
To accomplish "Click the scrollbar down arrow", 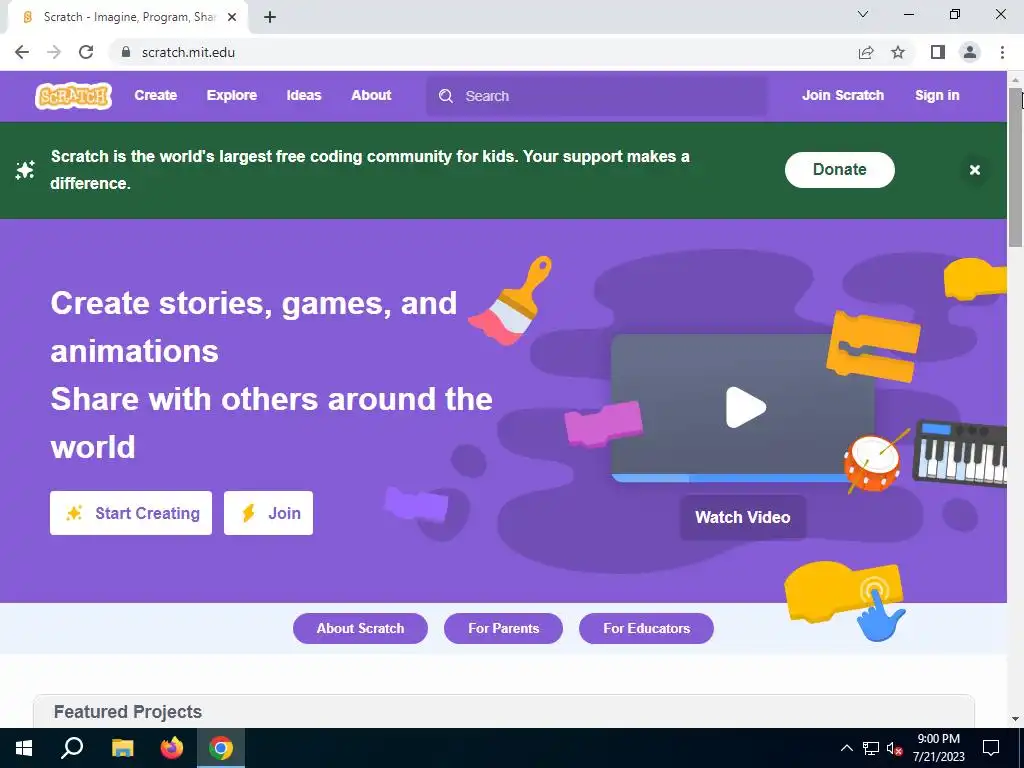I will pos(1015,719).
